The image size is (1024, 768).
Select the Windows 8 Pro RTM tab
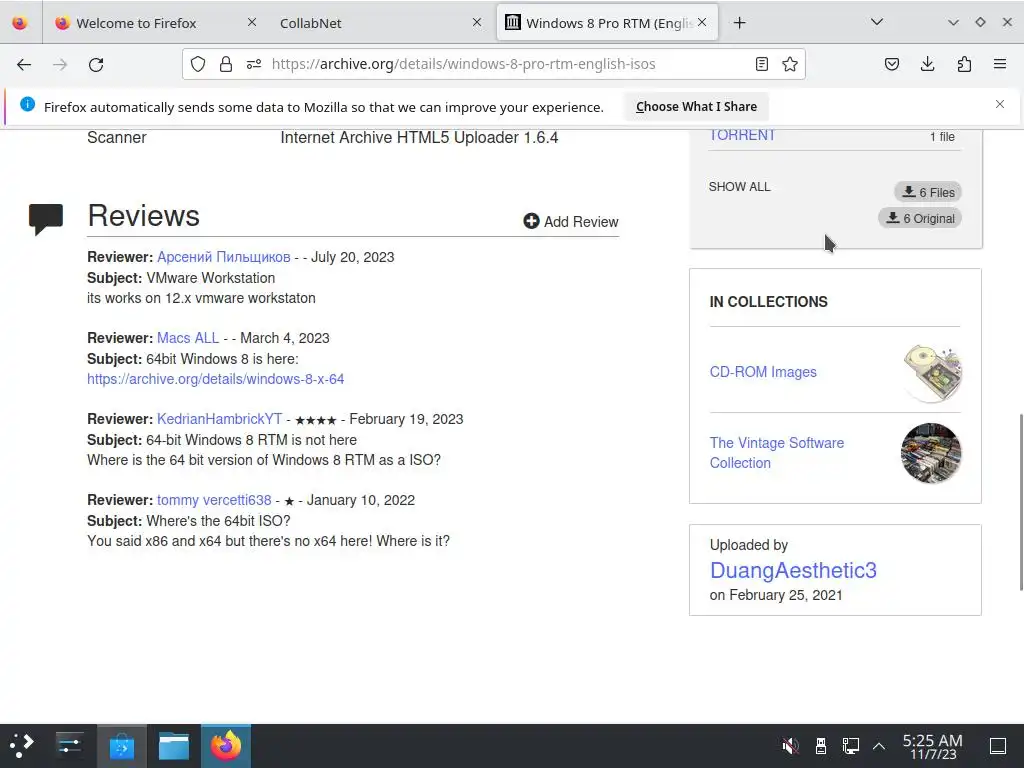coord(607,23)
